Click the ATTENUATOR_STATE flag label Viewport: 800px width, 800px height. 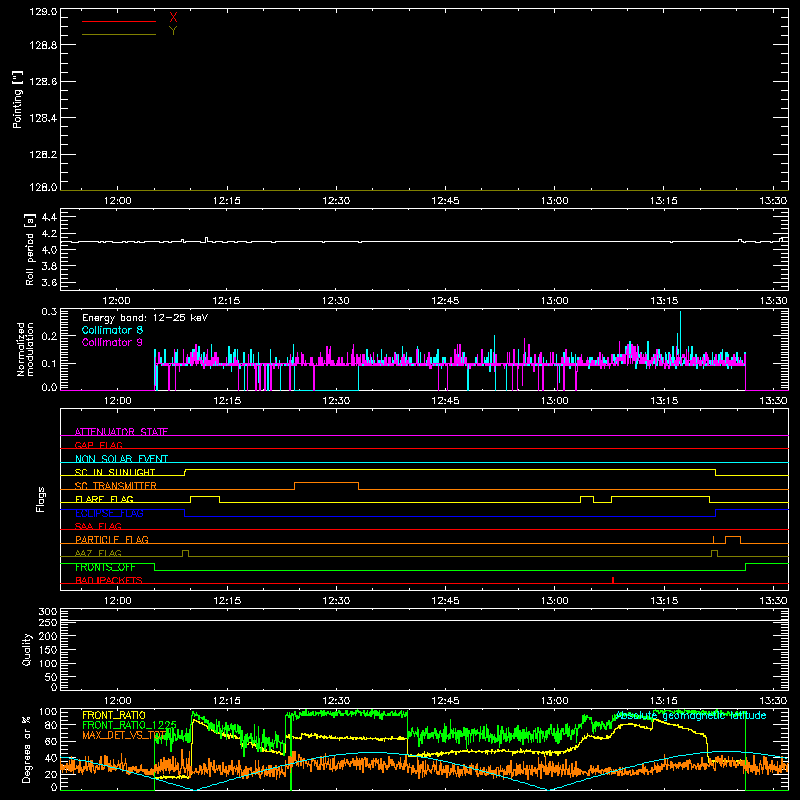(121, 432)
